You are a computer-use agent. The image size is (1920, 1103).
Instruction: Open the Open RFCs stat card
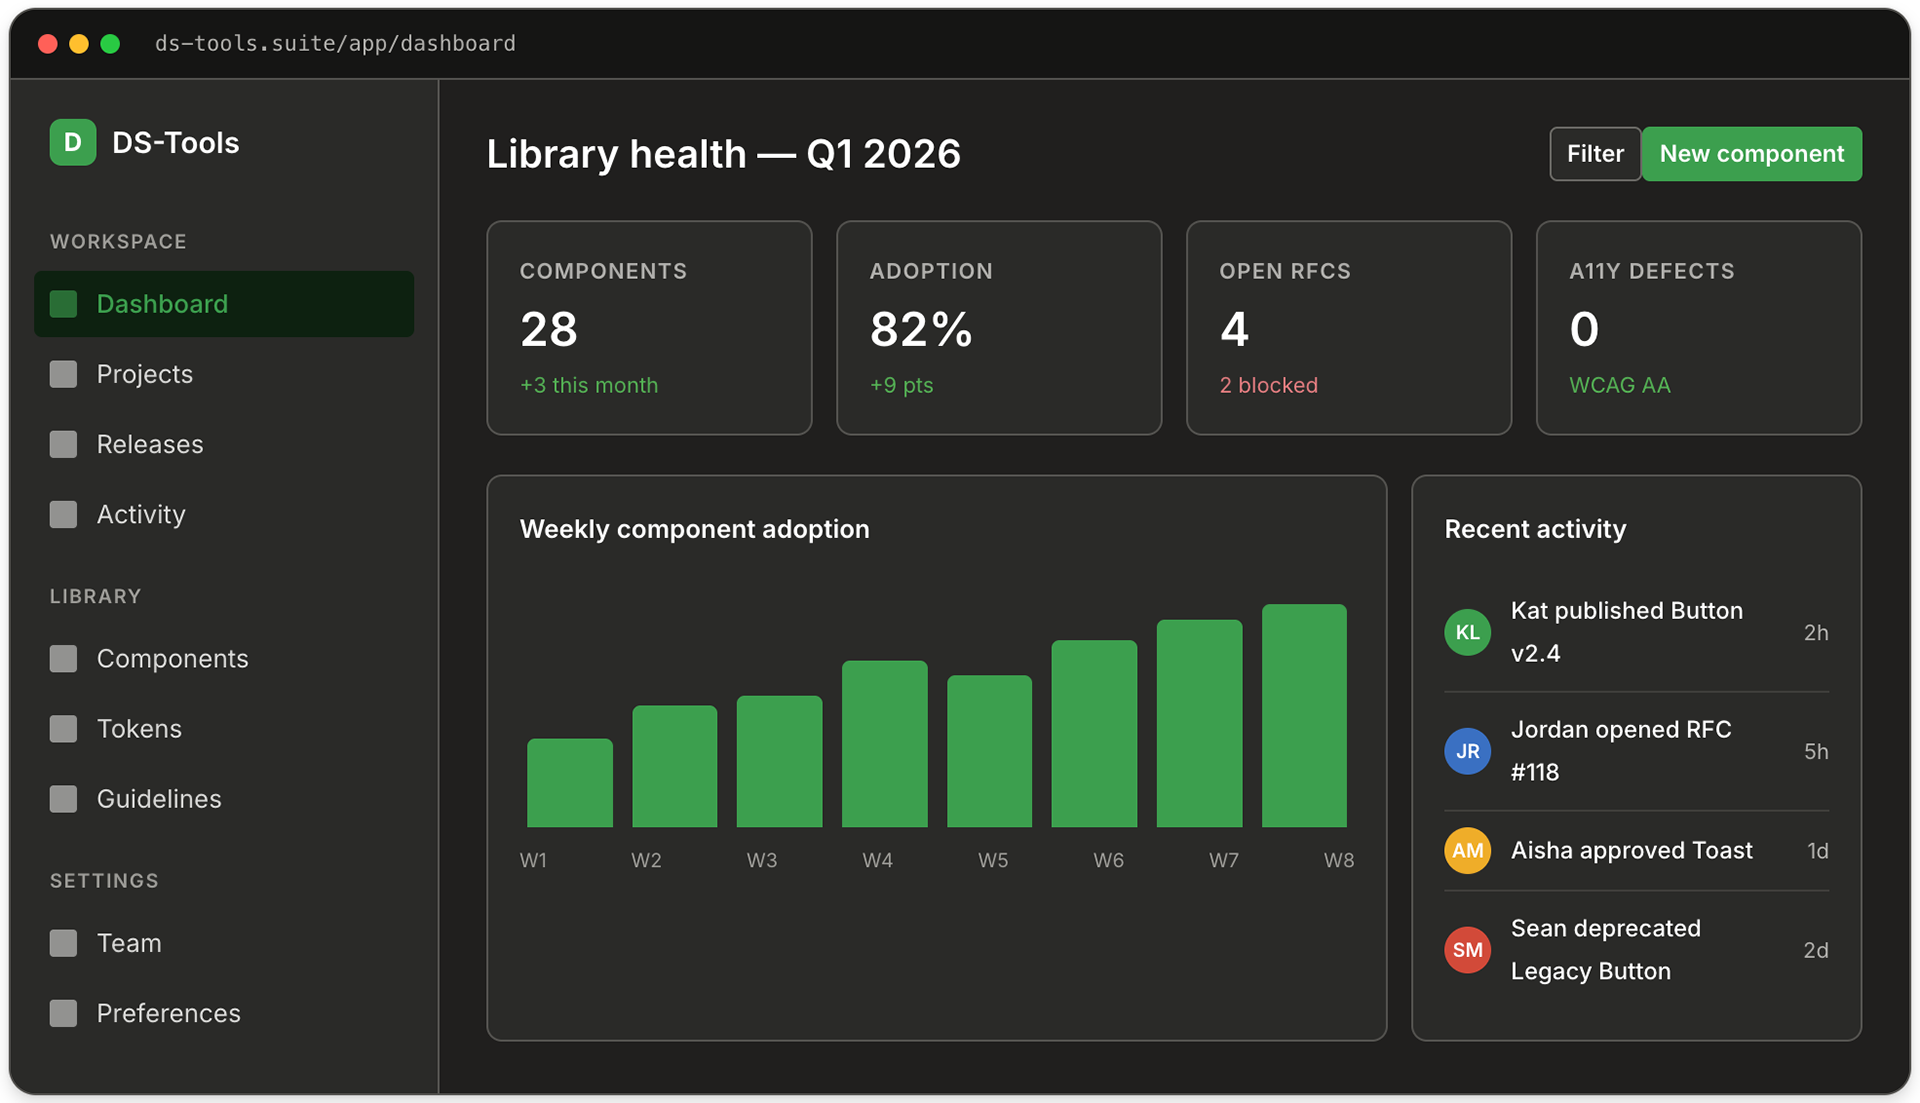1348,328
